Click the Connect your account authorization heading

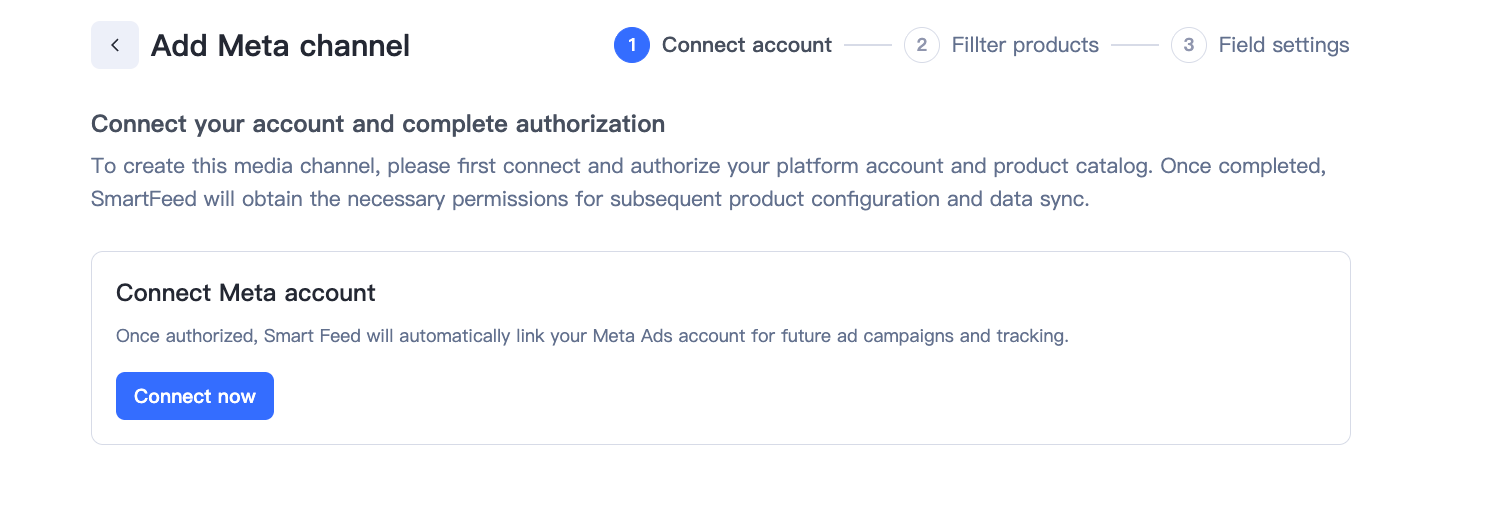pos(377,124)
